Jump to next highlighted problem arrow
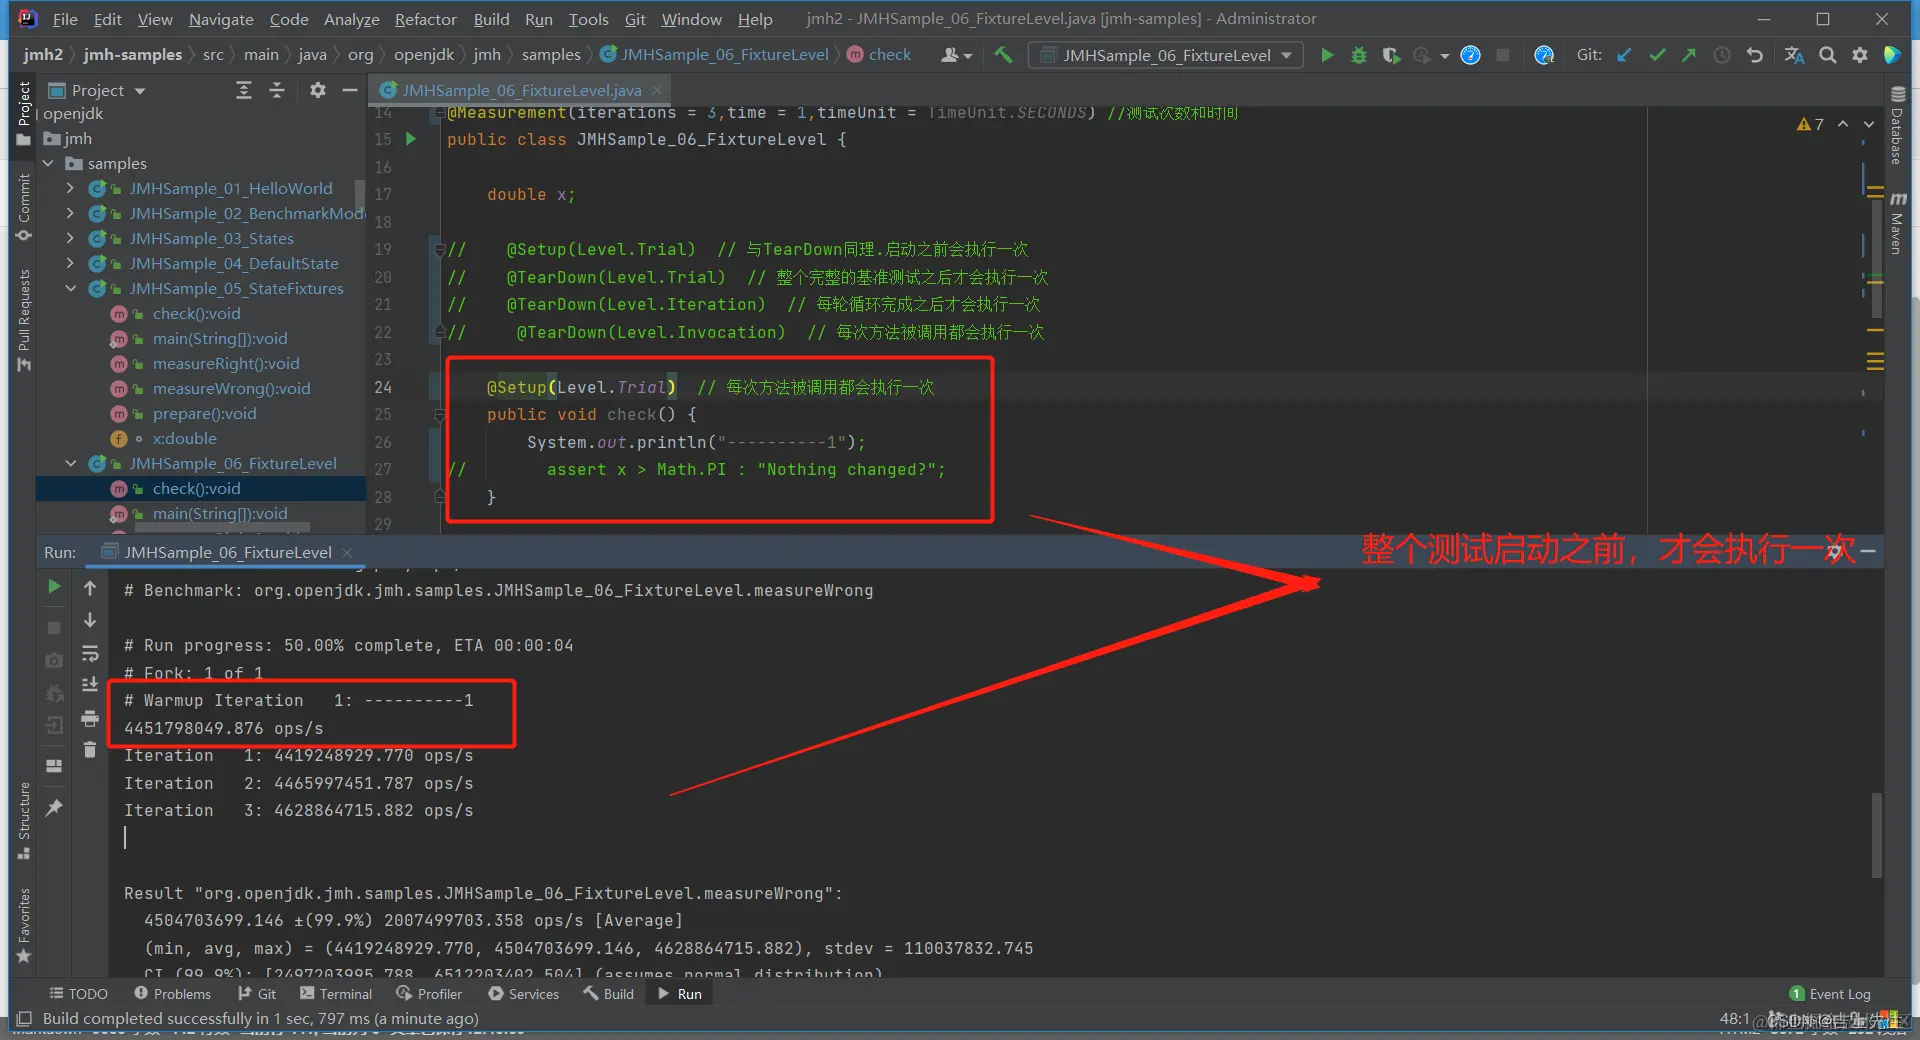1920x1040 pixels. (1868, 124)
